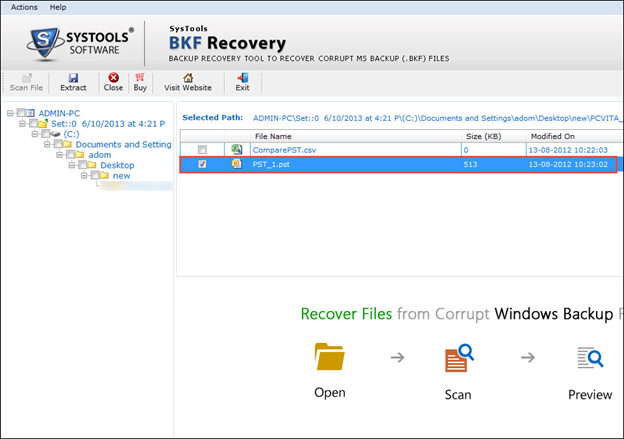The height and width of the screenshot is (439, 624).
Task: Collapse the Set::0 backup set node
Action: coord(22,124)
